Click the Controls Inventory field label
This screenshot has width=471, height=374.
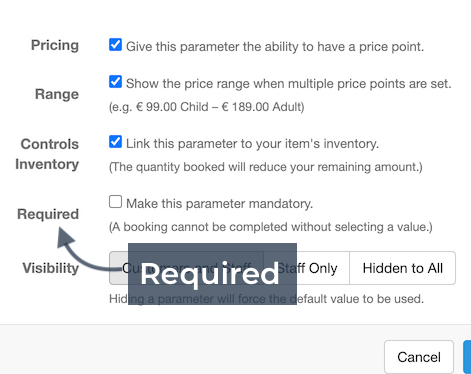[x=47, y=154]
